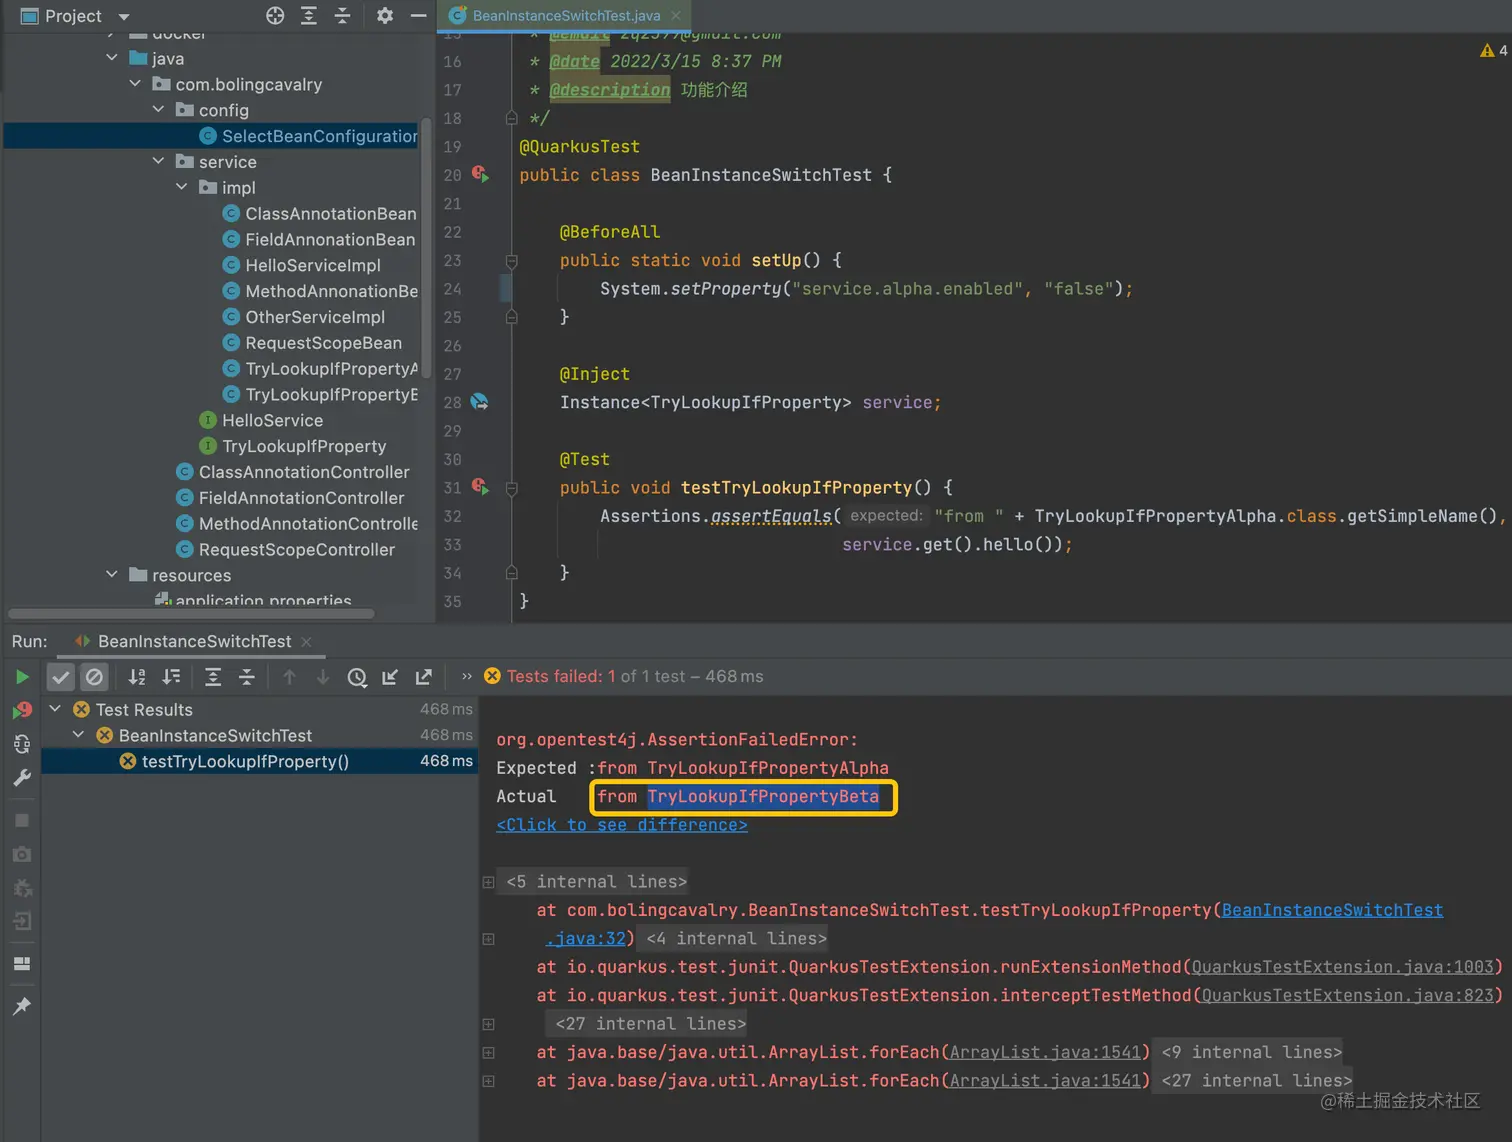Click Collapse All in the Project panel header
Screen dimensions: 1512x1142
(x=342, y=16)
